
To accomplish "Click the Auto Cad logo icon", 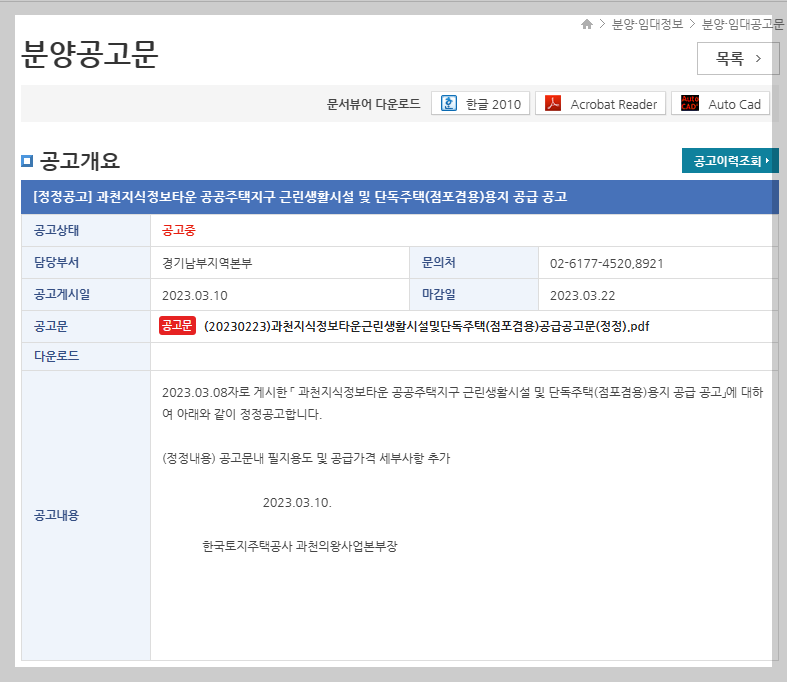I will 690,103.
